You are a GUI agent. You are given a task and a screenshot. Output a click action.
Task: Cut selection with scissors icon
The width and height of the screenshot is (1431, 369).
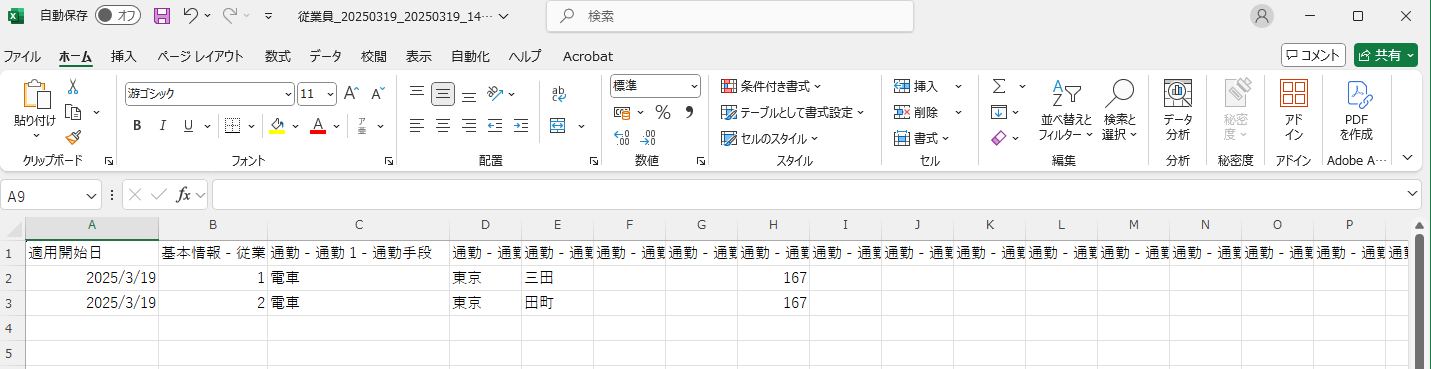point(73,87)
